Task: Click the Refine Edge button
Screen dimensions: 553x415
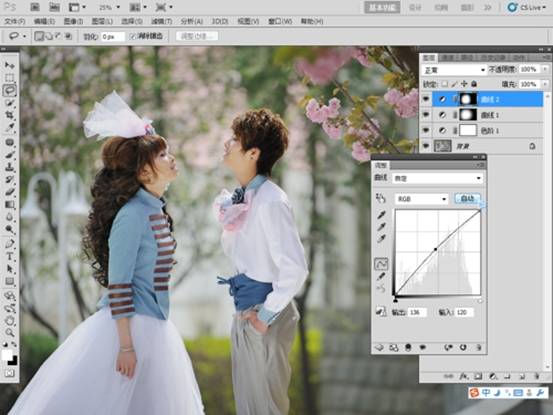Action: click(x=197, y=36)
